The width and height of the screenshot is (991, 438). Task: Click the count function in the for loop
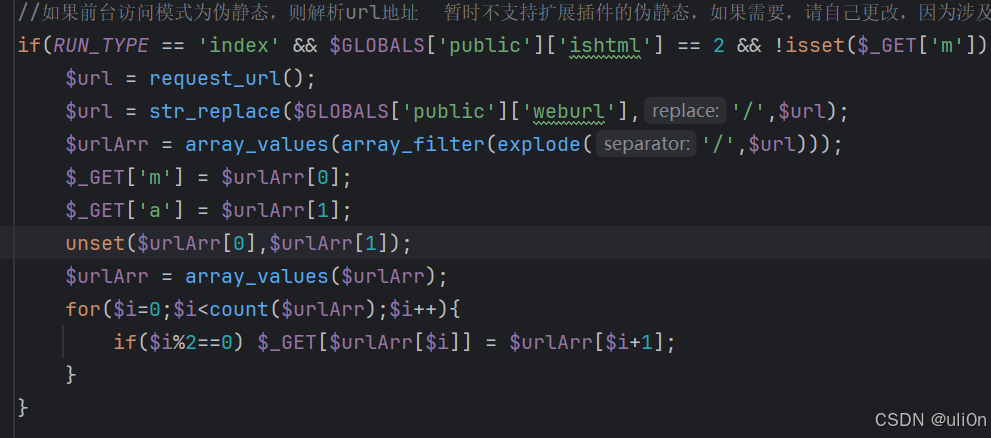(239, 310)
